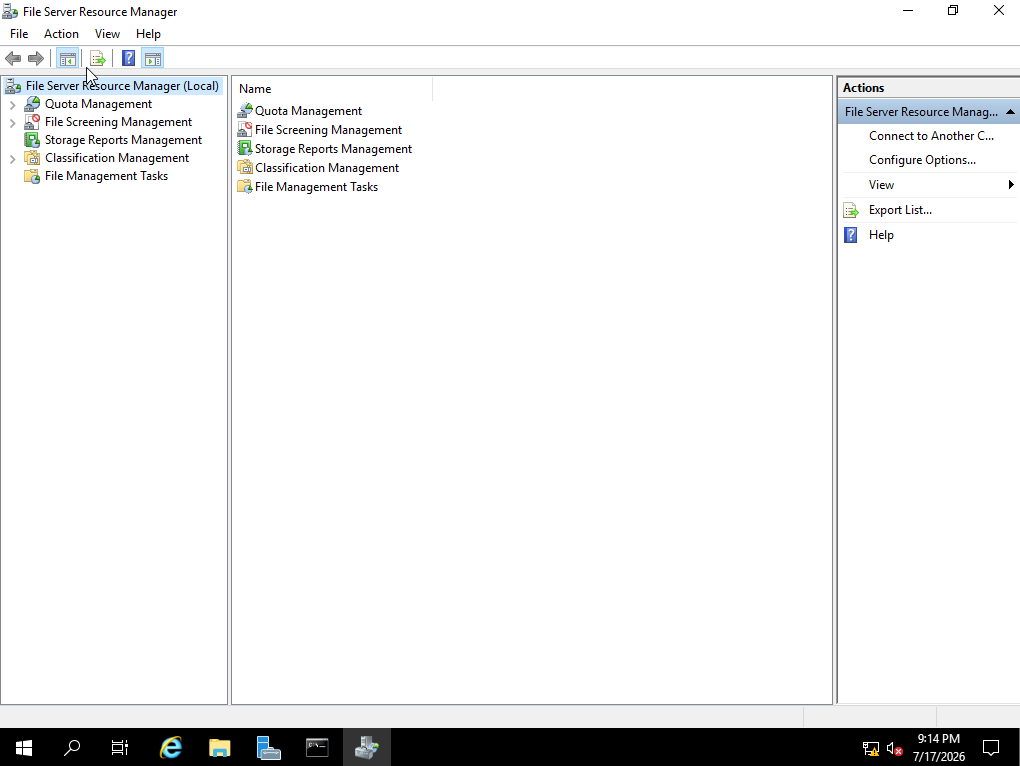This screenshot has height=766, width=1020.
Task: Click Connect to Another Computer action
Action: [931, 136]
